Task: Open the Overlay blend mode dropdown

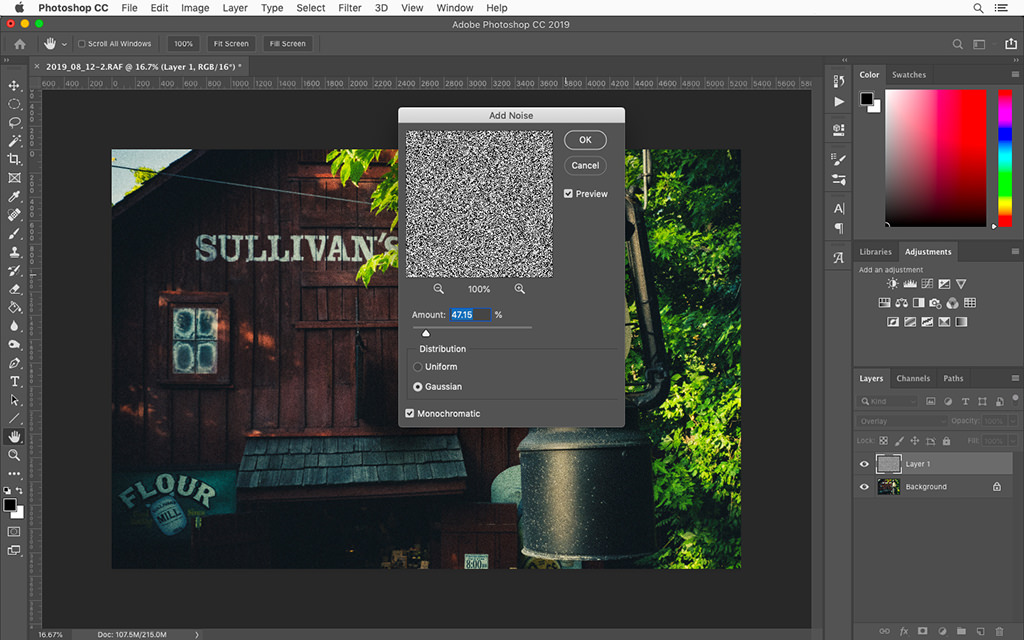Action: pyautogui.click(x=901, y=421)
